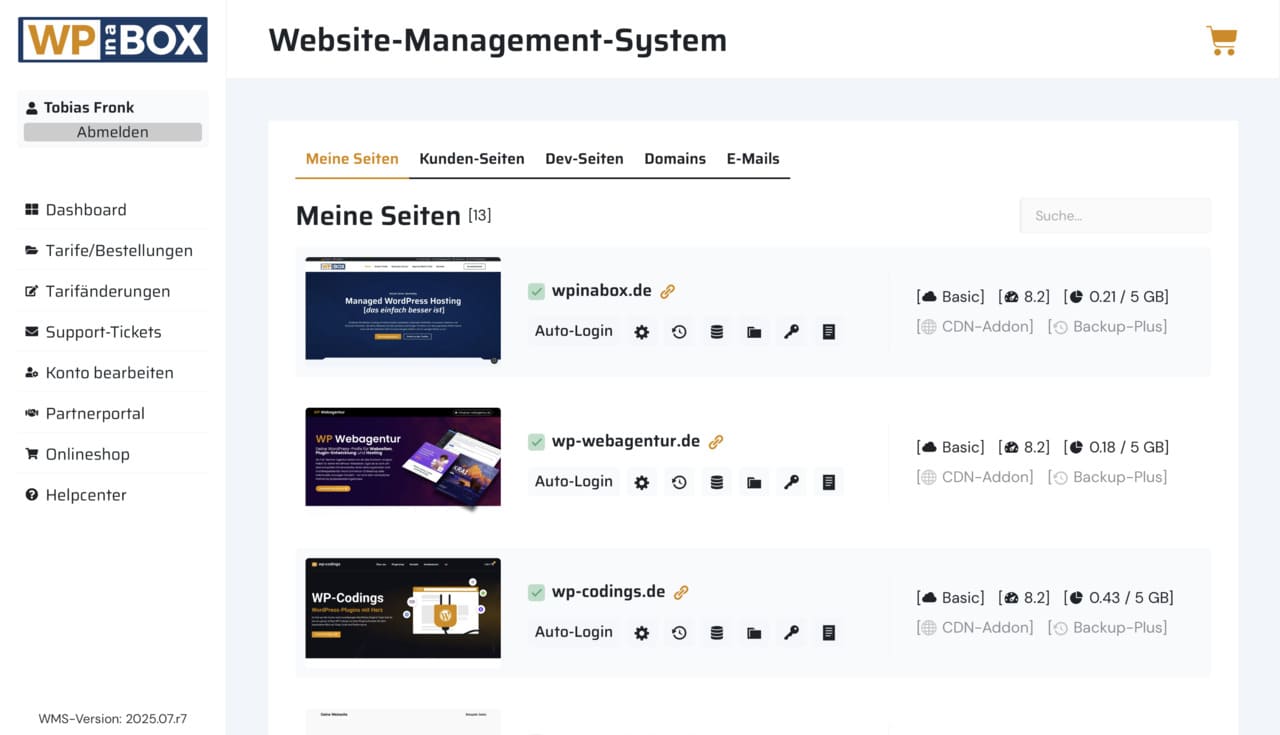
Task: Open file manager folder for wp-codings.de
Action: (x=754, y=633)
